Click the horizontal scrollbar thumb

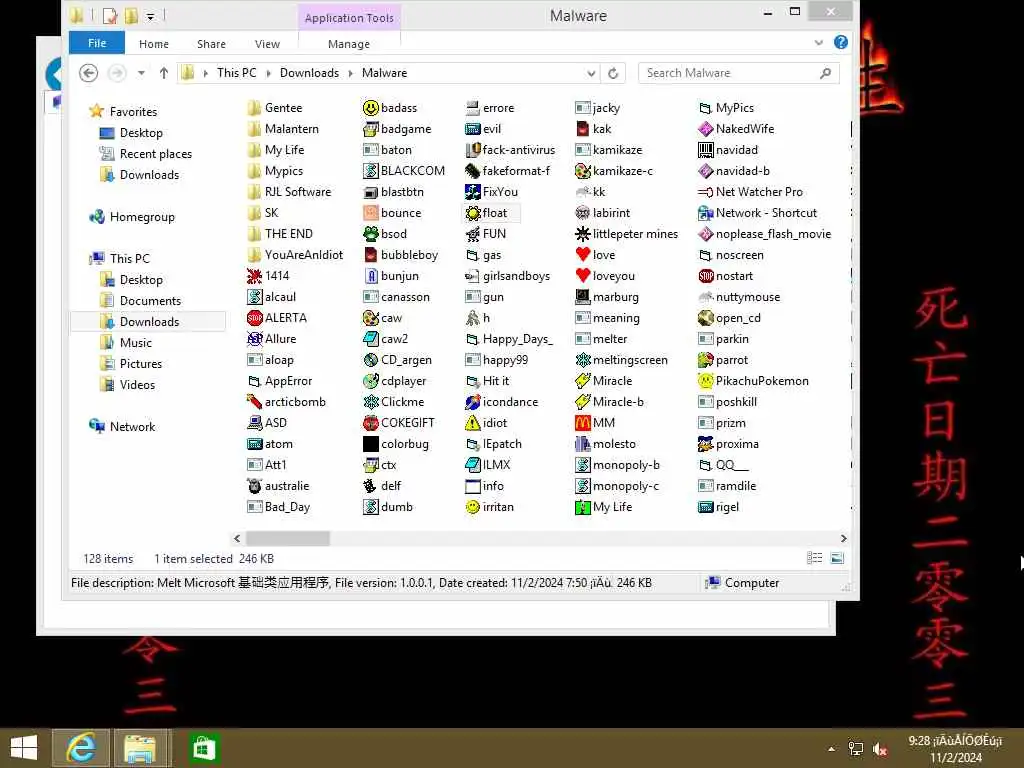[x=287, y=539]
